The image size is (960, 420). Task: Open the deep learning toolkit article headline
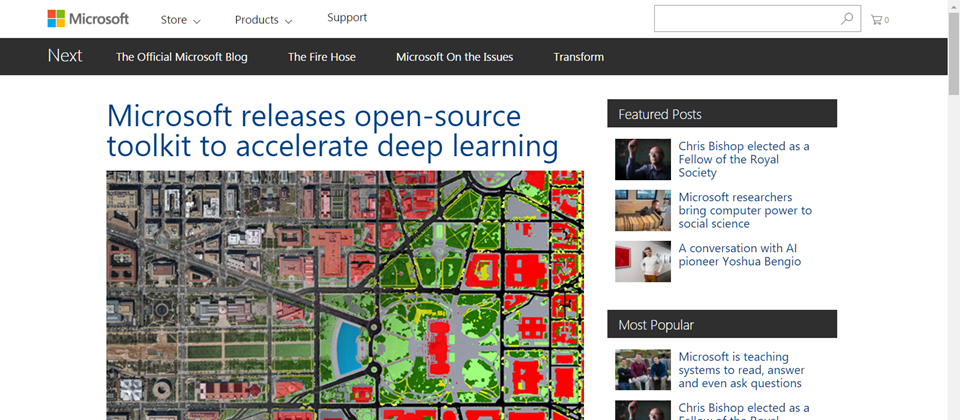[332, 130]
